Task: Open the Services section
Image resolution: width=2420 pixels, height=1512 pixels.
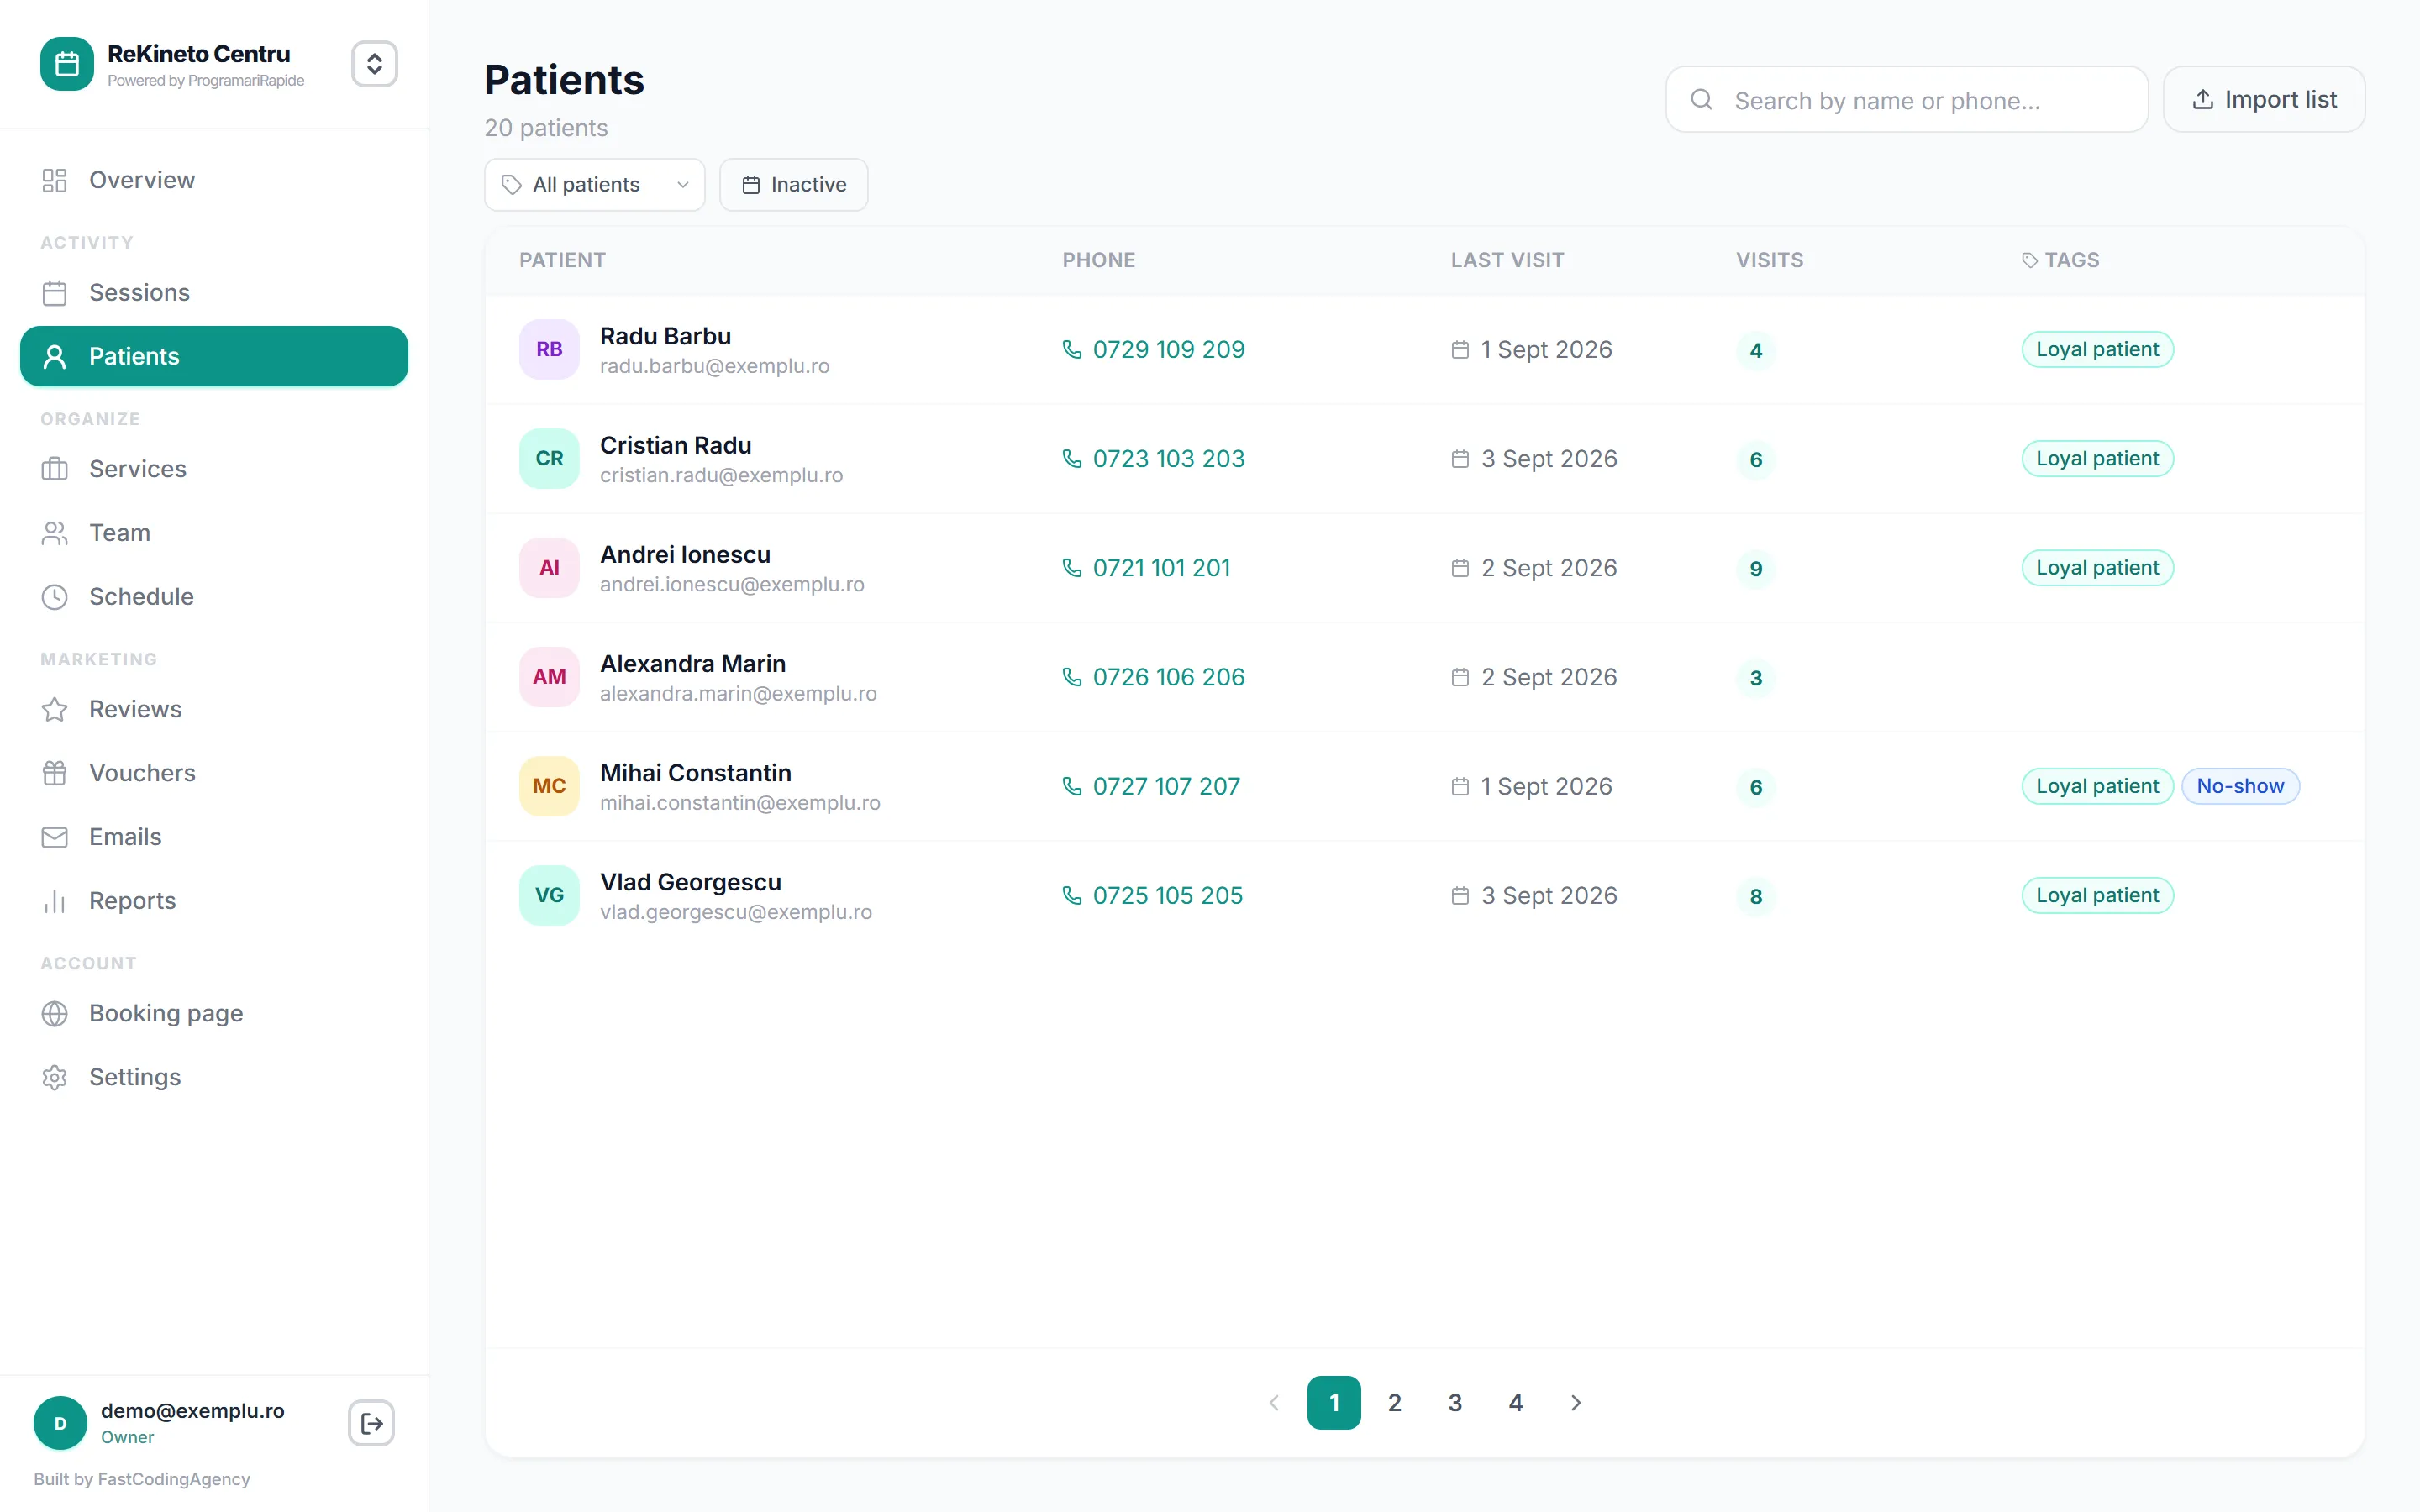Action: [x=214, y=469]
